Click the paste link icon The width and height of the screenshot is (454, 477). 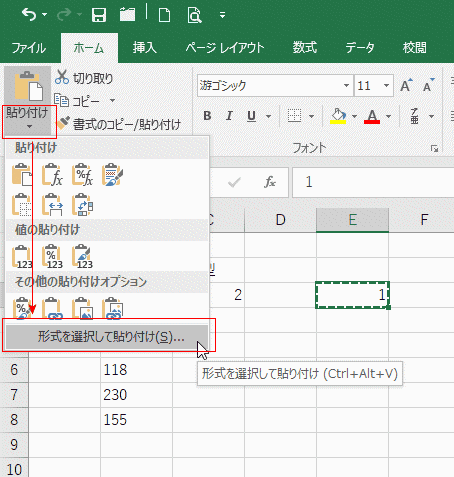click(x=52, y=308)
